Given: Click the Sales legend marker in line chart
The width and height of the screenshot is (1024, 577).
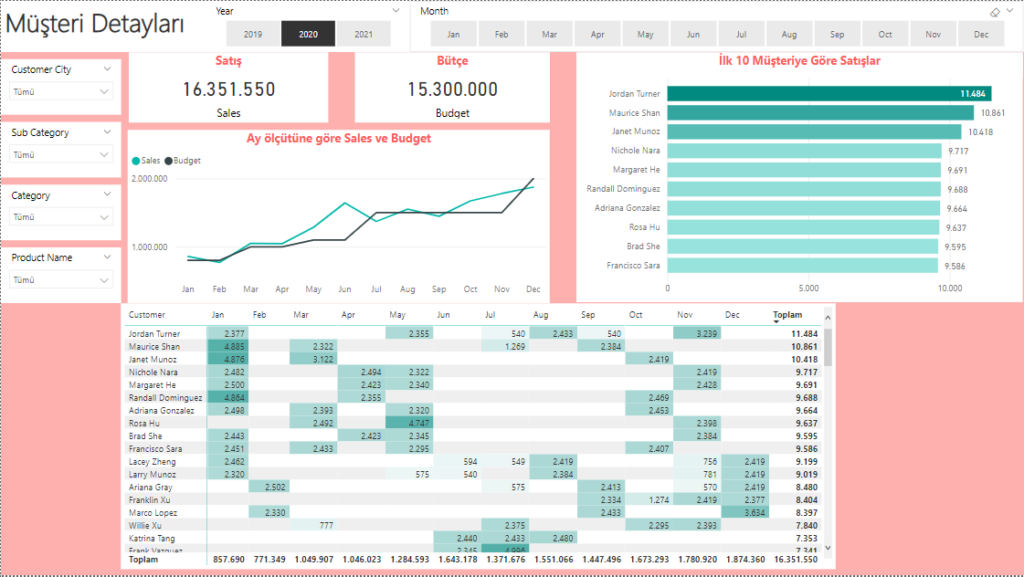Looking at the screenshot, I should (x=136, y=160).
